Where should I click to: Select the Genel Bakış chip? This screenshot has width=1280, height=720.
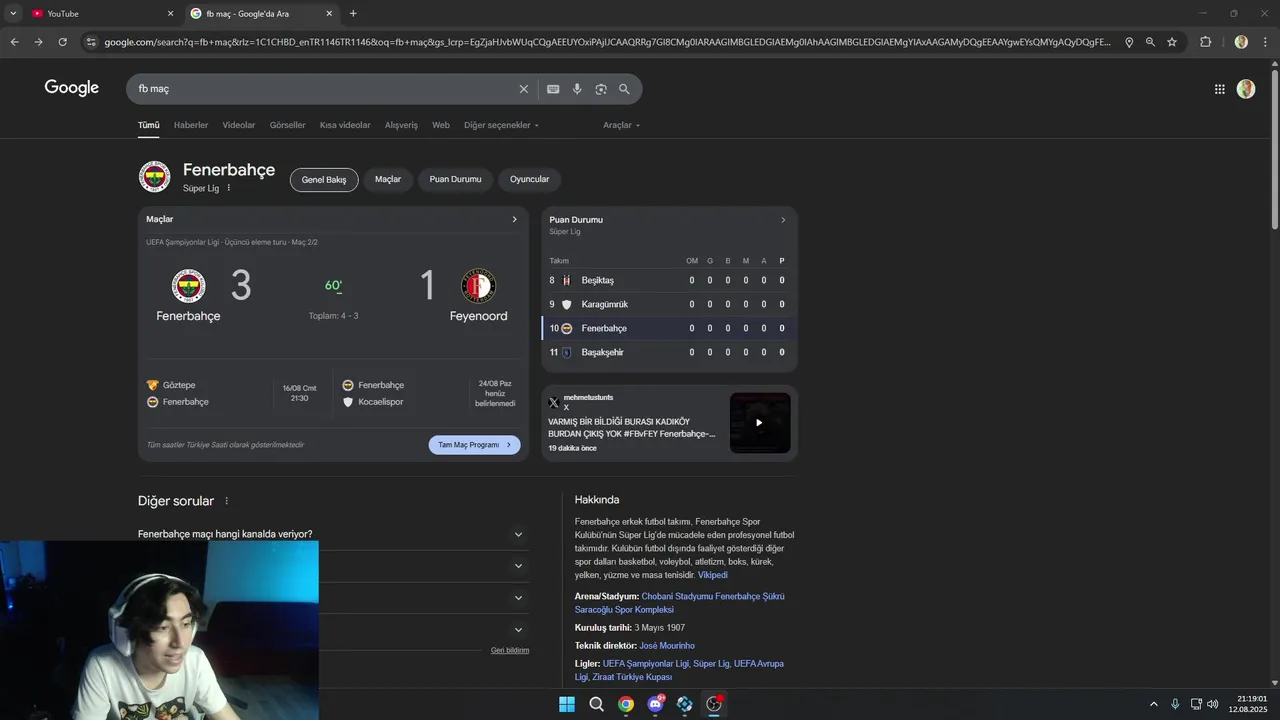pos(324,180)
